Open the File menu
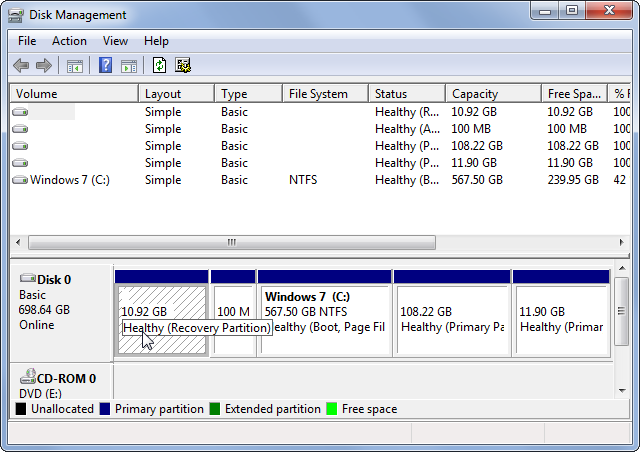The height and width of the screenshot is (452, 640). click(27, 41)
